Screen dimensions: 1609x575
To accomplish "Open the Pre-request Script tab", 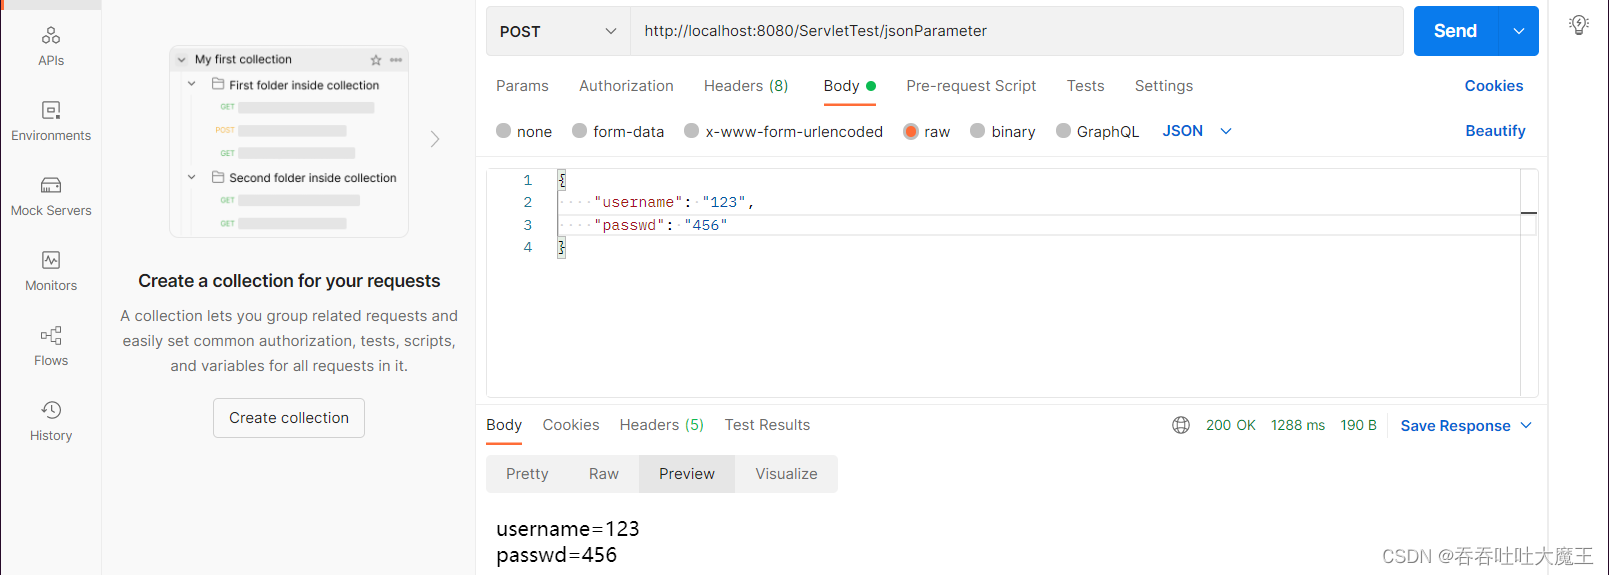I will tap(970, 86).
